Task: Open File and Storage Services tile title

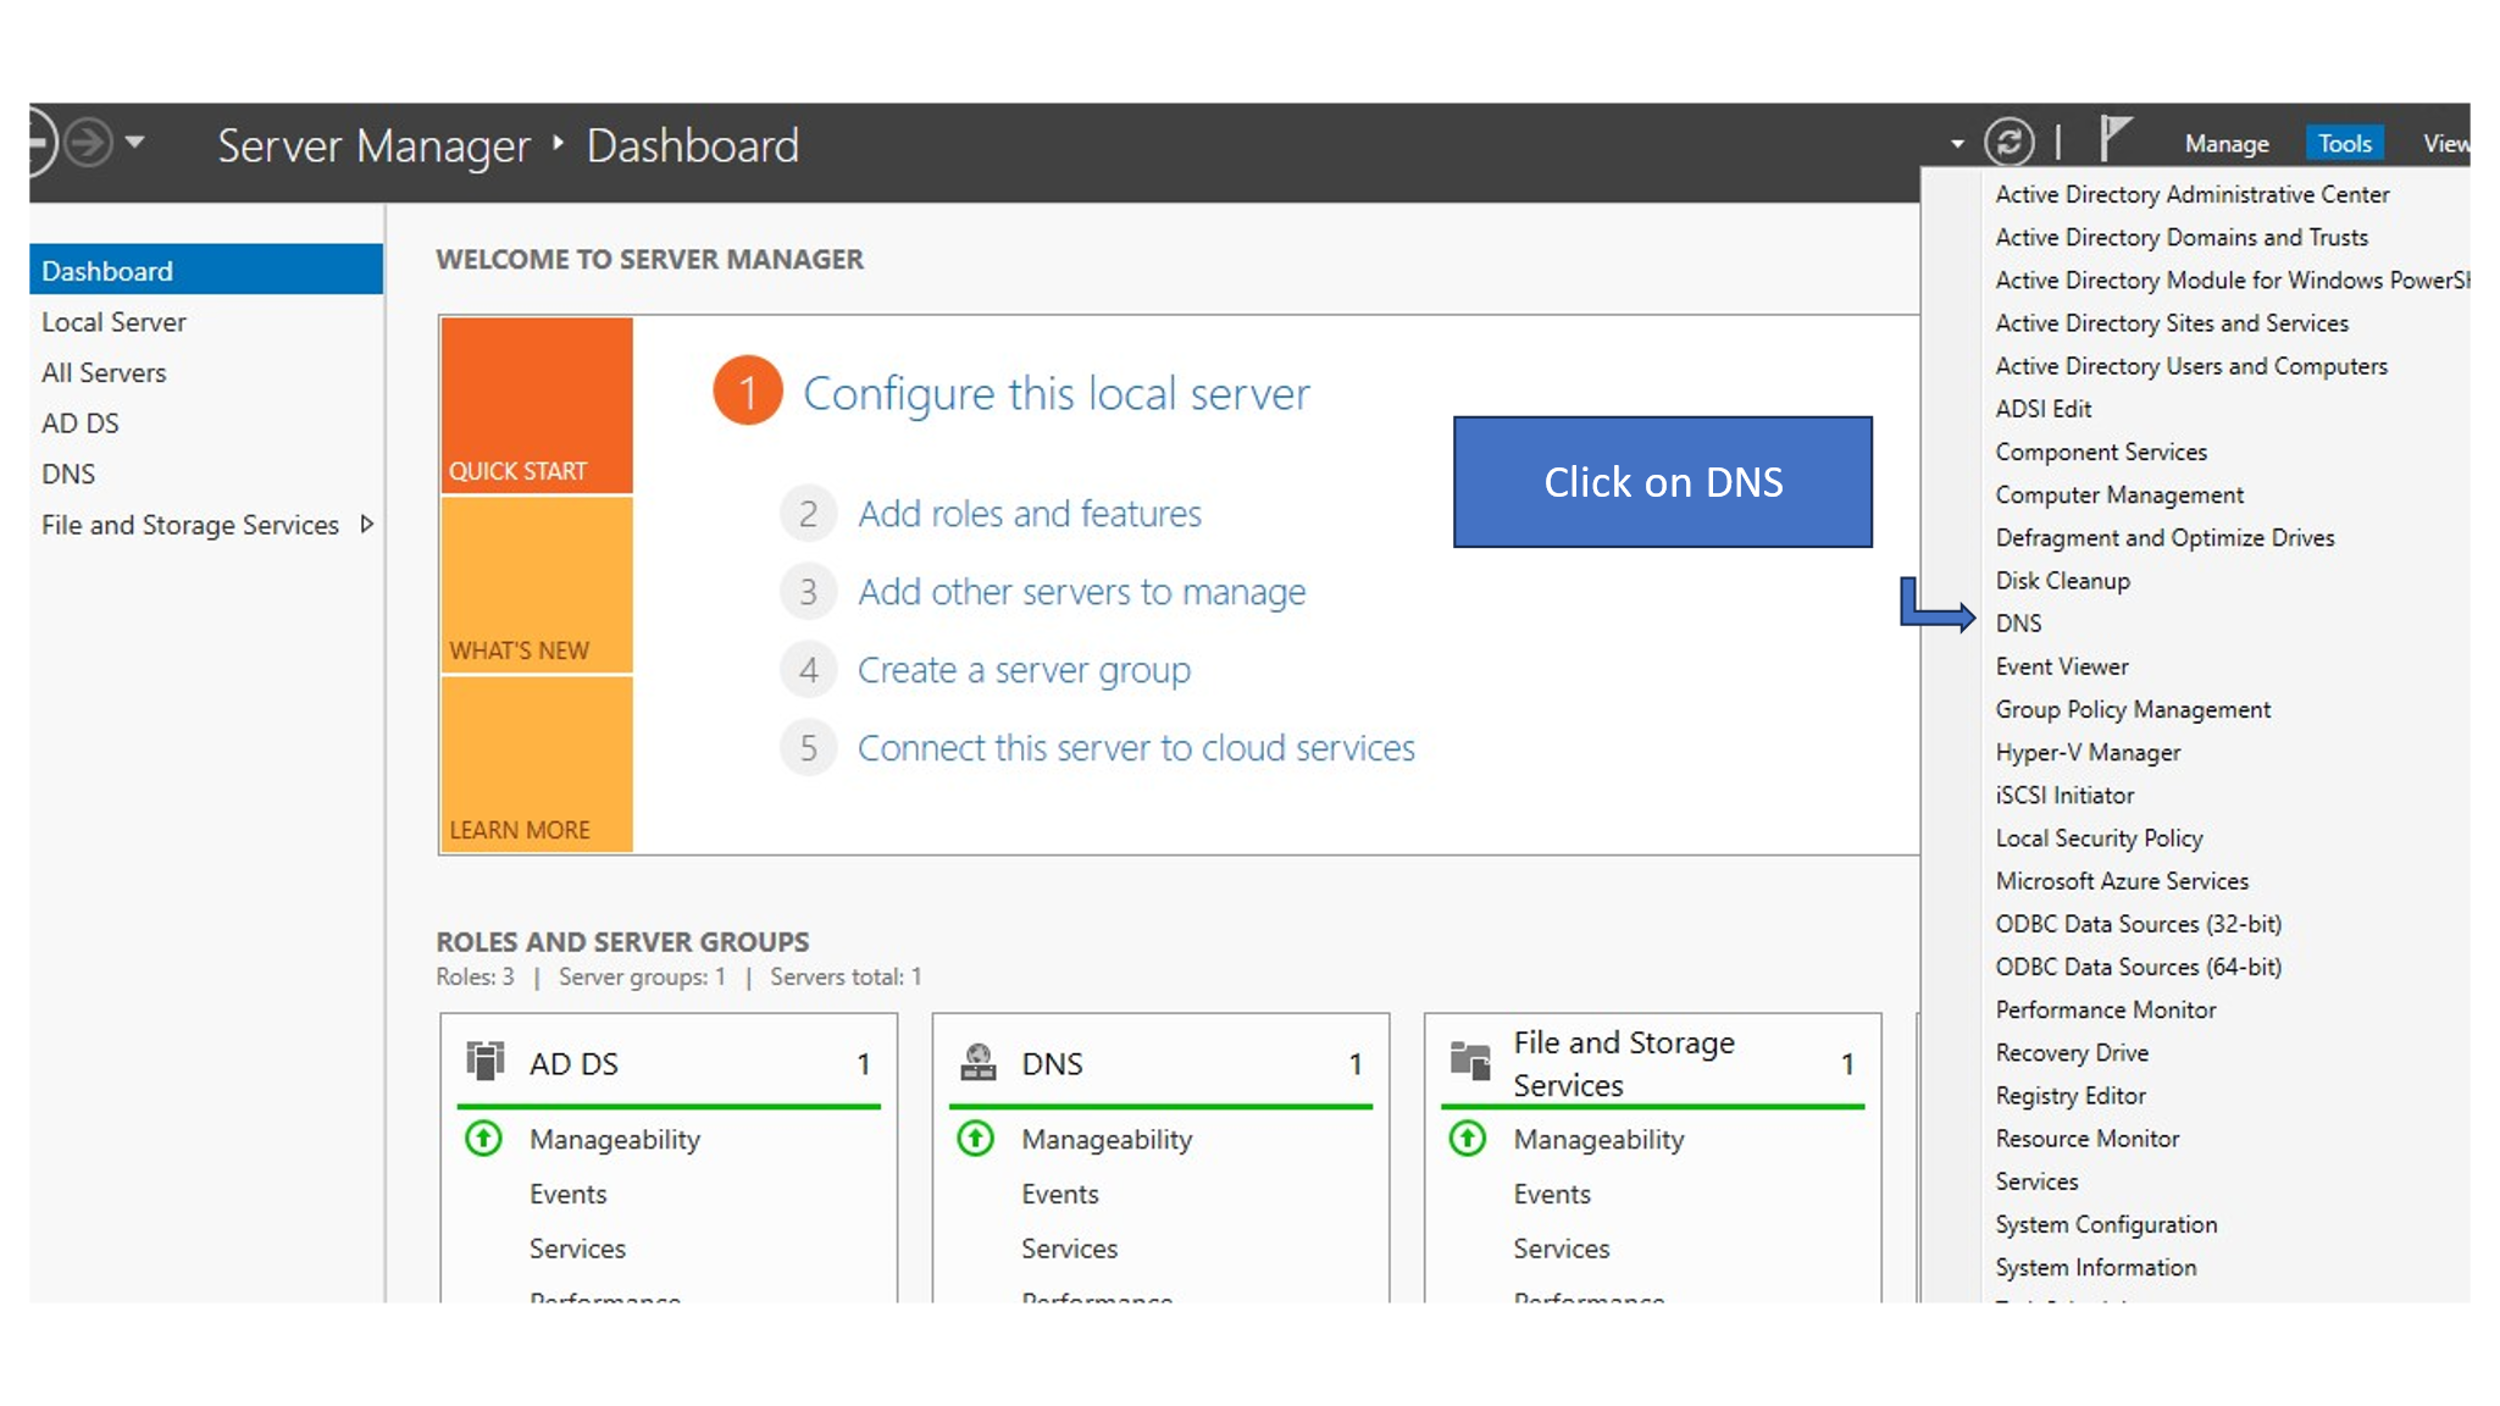Action: [x=1623, y=1063]
